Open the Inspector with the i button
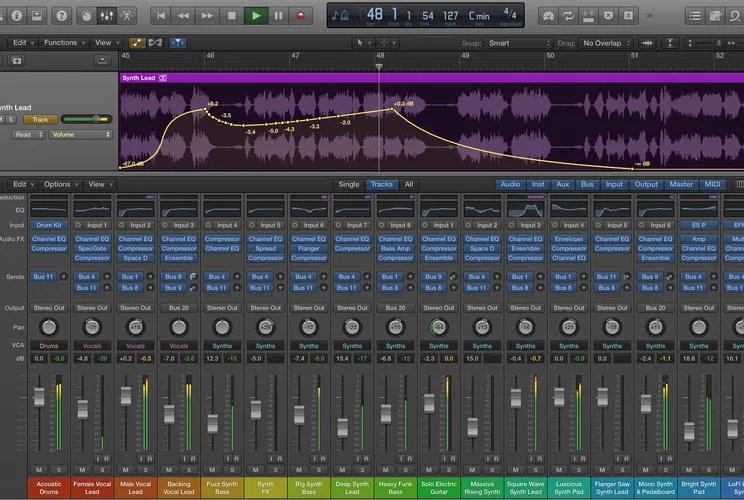 pos(17,16)
